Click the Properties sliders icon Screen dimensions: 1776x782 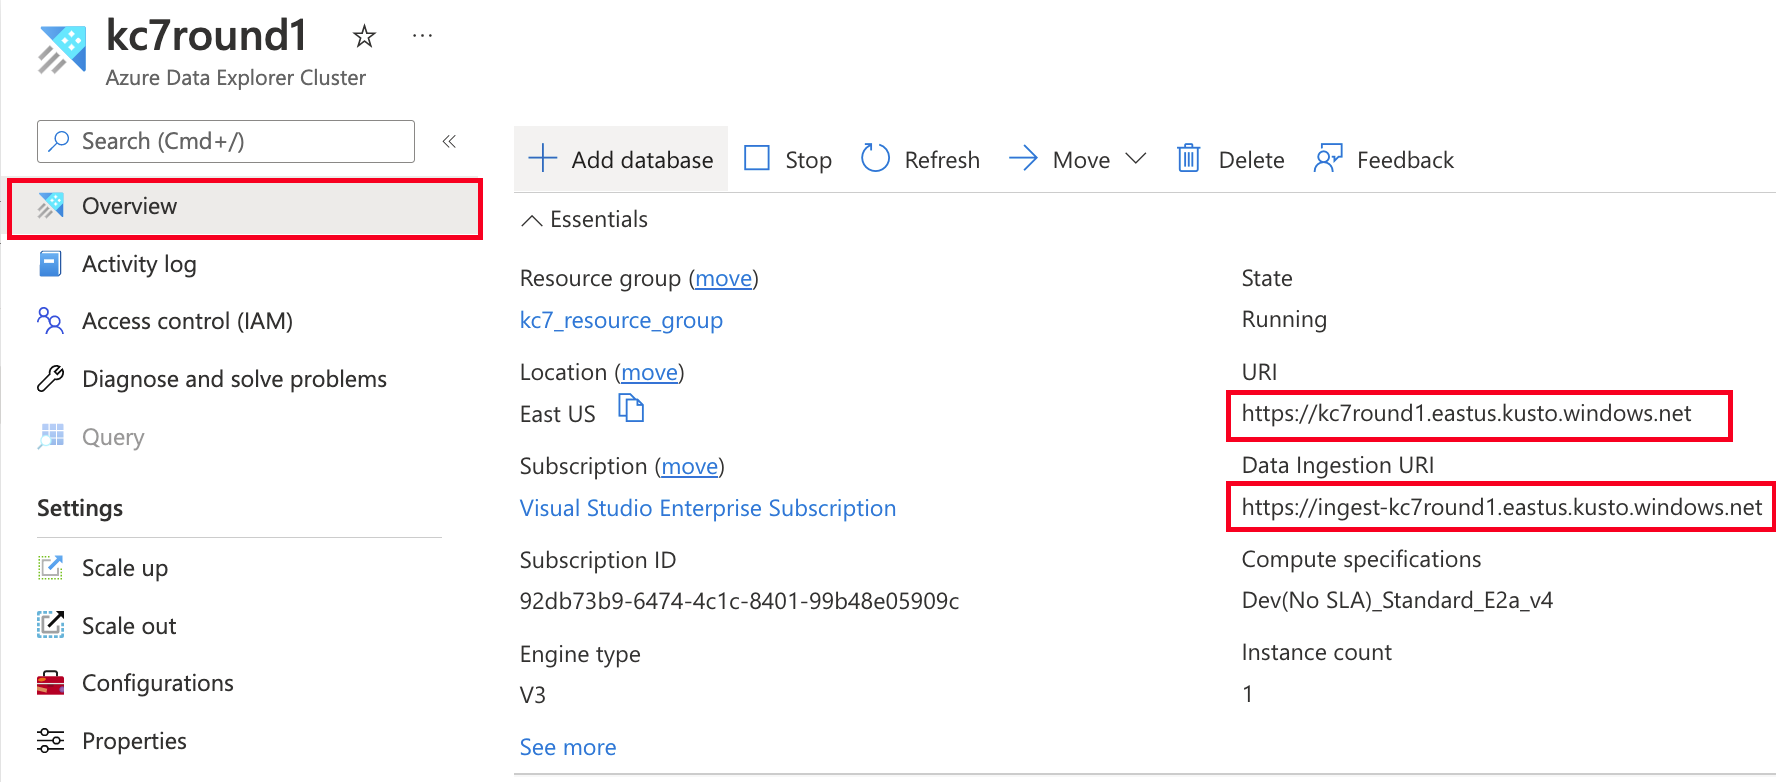[x=50, y=741]
